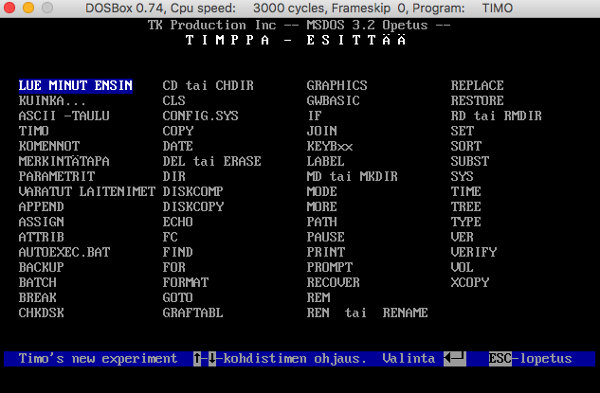Open the BATCH topic

pyautogui.click(x=38, y=282)
